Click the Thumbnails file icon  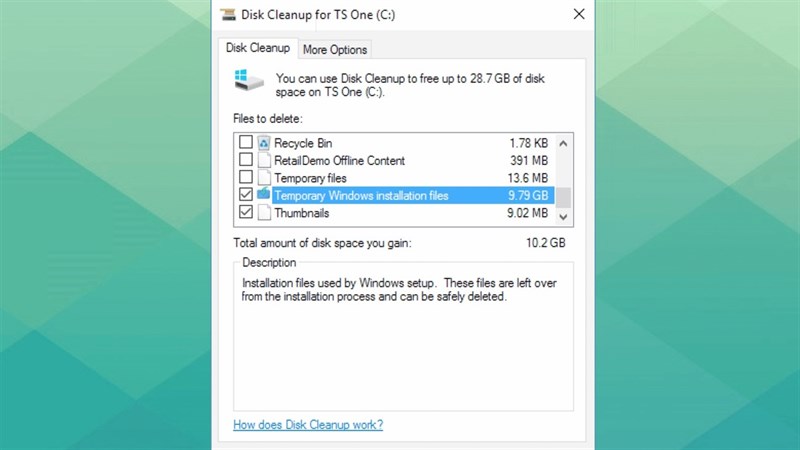pos(264,212)
